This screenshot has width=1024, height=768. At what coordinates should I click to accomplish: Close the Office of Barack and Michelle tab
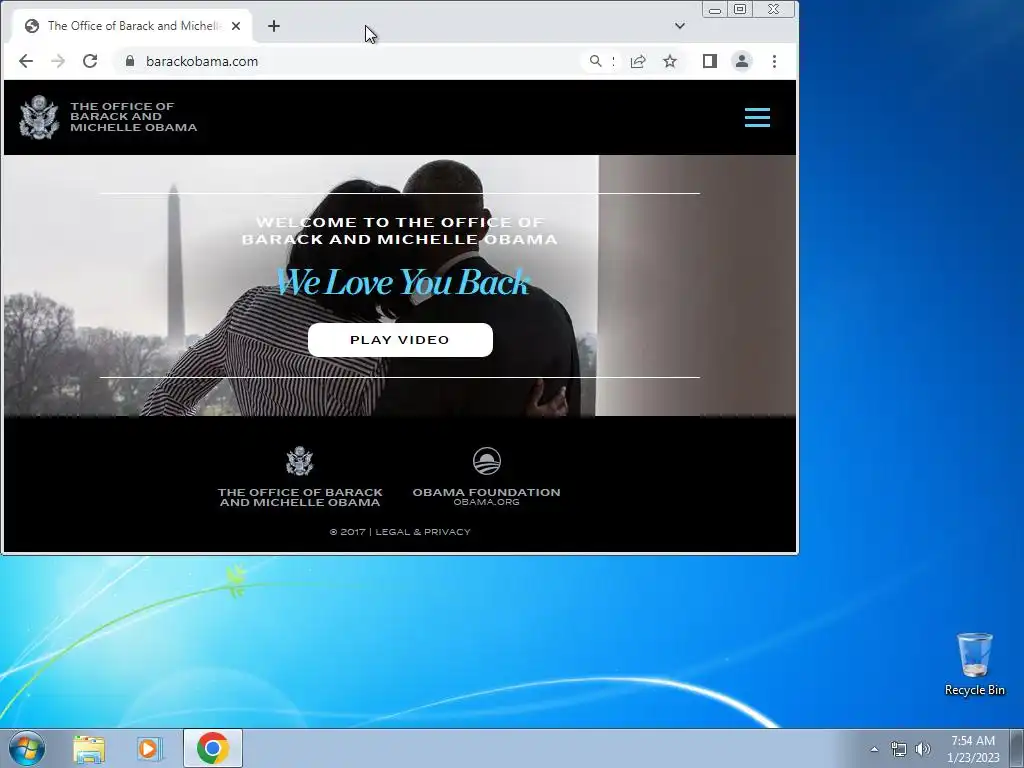236,26
